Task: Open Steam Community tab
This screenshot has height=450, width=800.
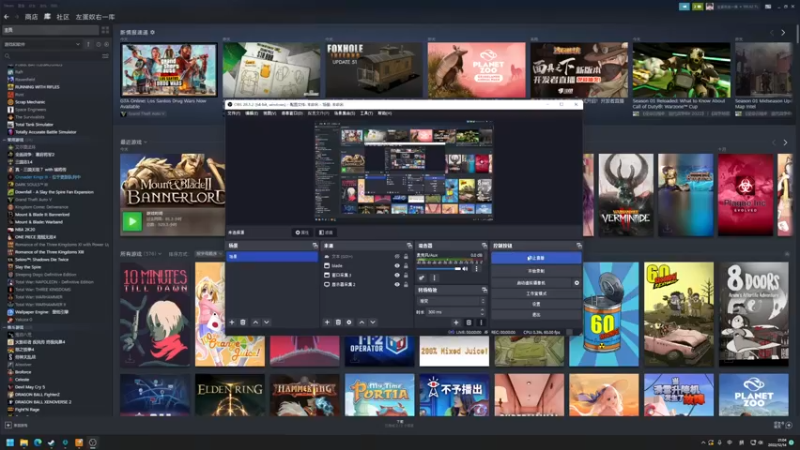Action: (x=63, y=17)
